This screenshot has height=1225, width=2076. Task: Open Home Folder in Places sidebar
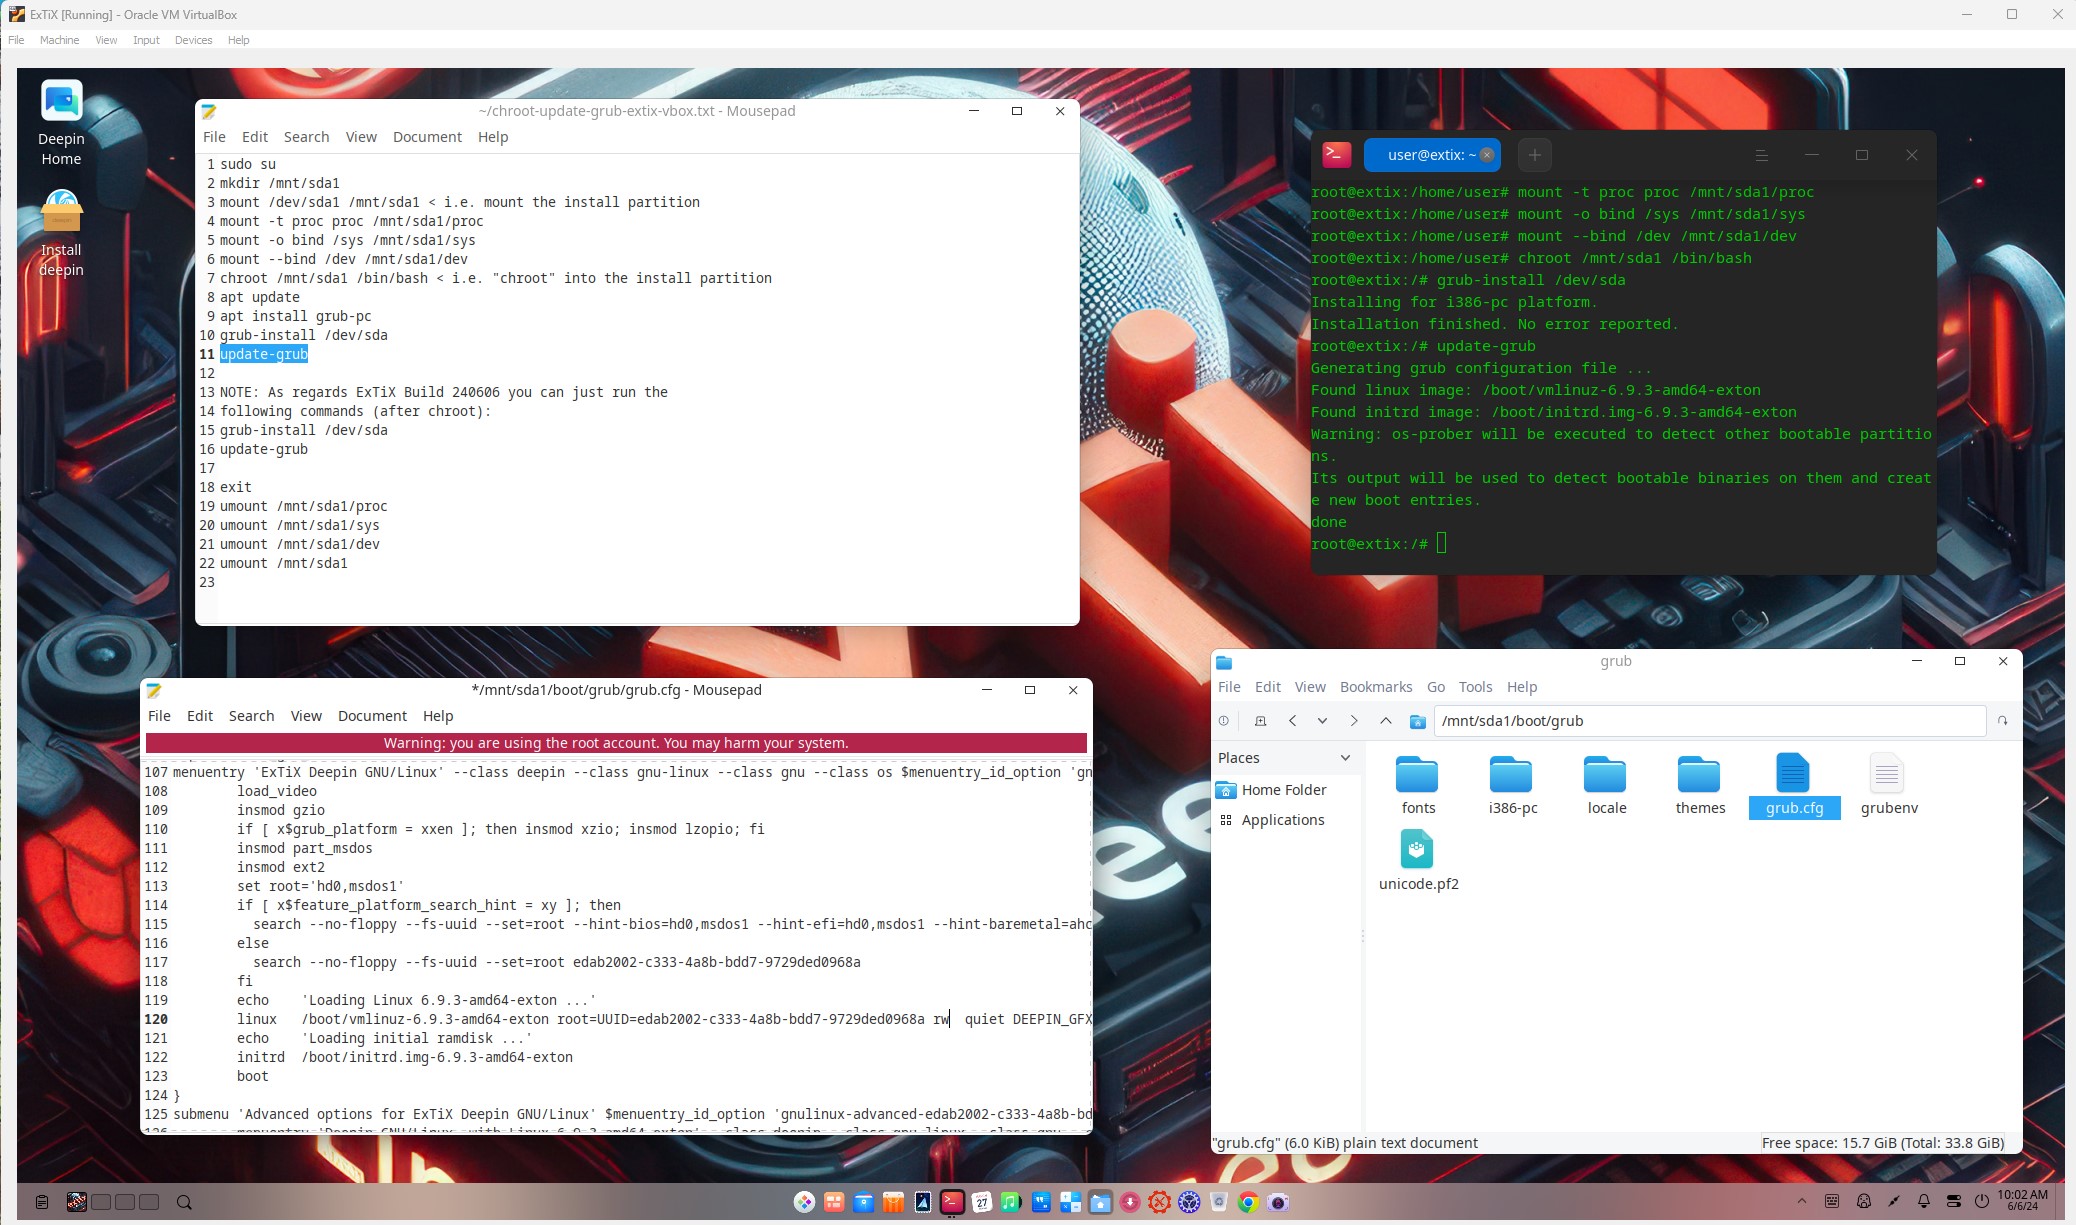tap(1272, 790)
